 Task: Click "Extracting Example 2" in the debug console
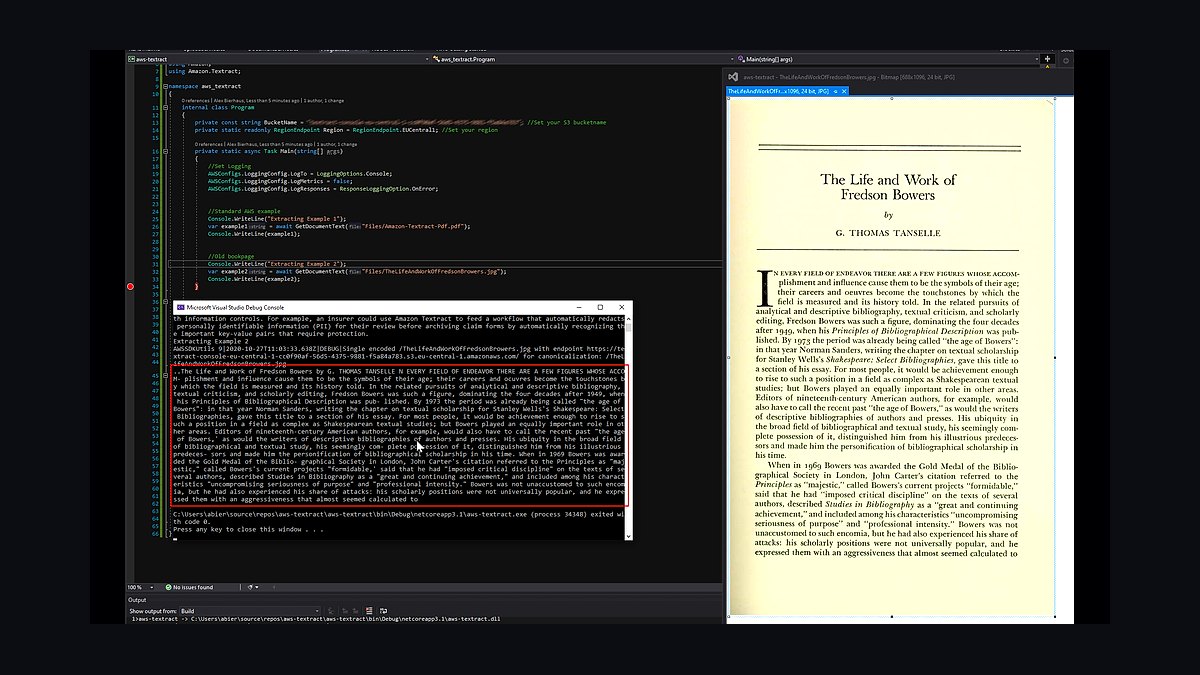209,340
